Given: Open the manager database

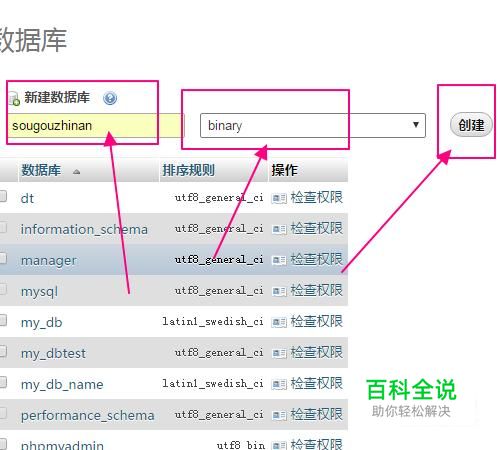Looking at the screenshot, I should point(49,261).
